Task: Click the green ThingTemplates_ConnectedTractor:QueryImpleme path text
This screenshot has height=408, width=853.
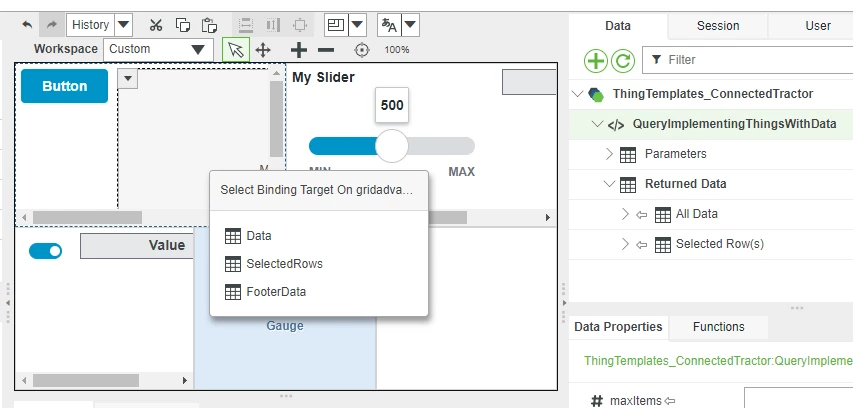Action: click(718, 361)
